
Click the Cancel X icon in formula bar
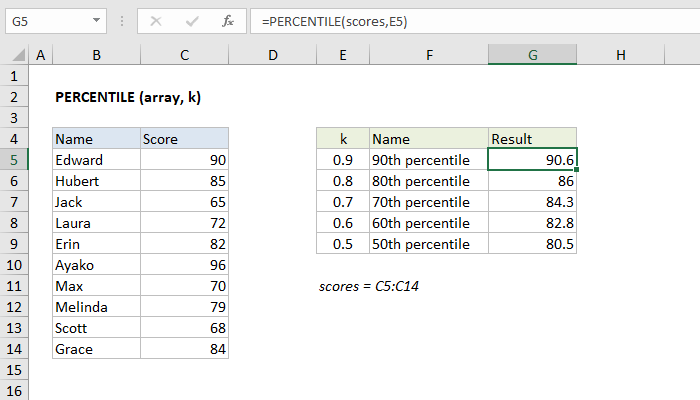[x=156, y=21]
